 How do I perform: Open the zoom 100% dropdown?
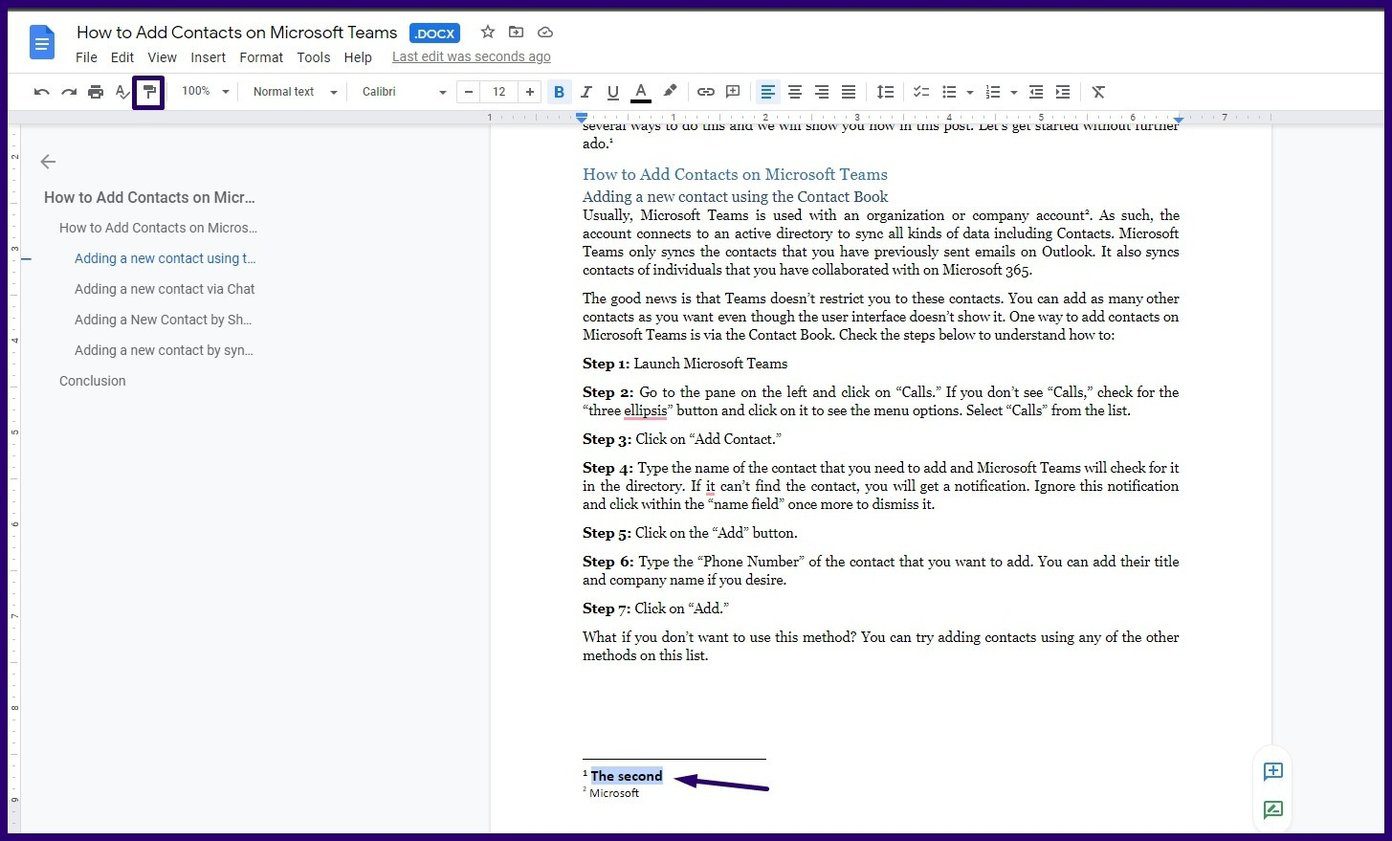coord(205,92)
